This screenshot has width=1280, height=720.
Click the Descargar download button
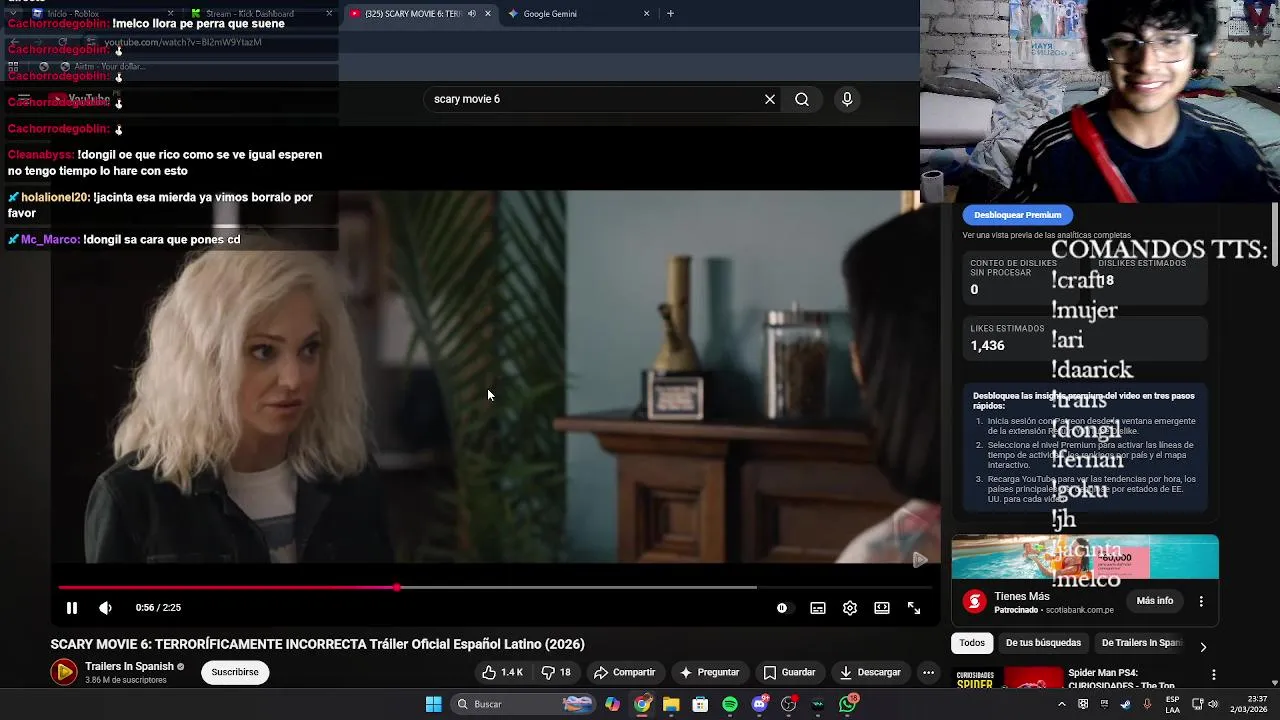[x=870, y=672]
